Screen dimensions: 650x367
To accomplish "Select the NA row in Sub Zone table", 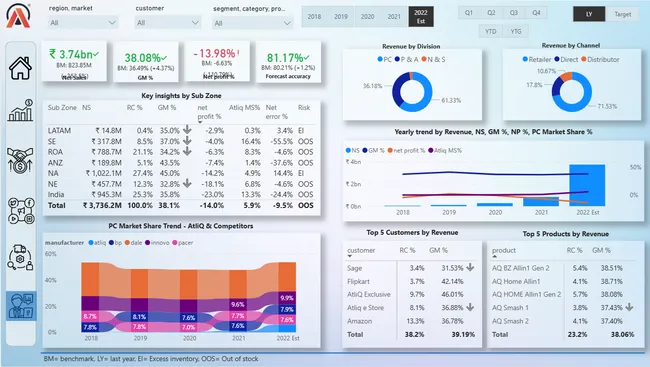I will pos(181,173).
